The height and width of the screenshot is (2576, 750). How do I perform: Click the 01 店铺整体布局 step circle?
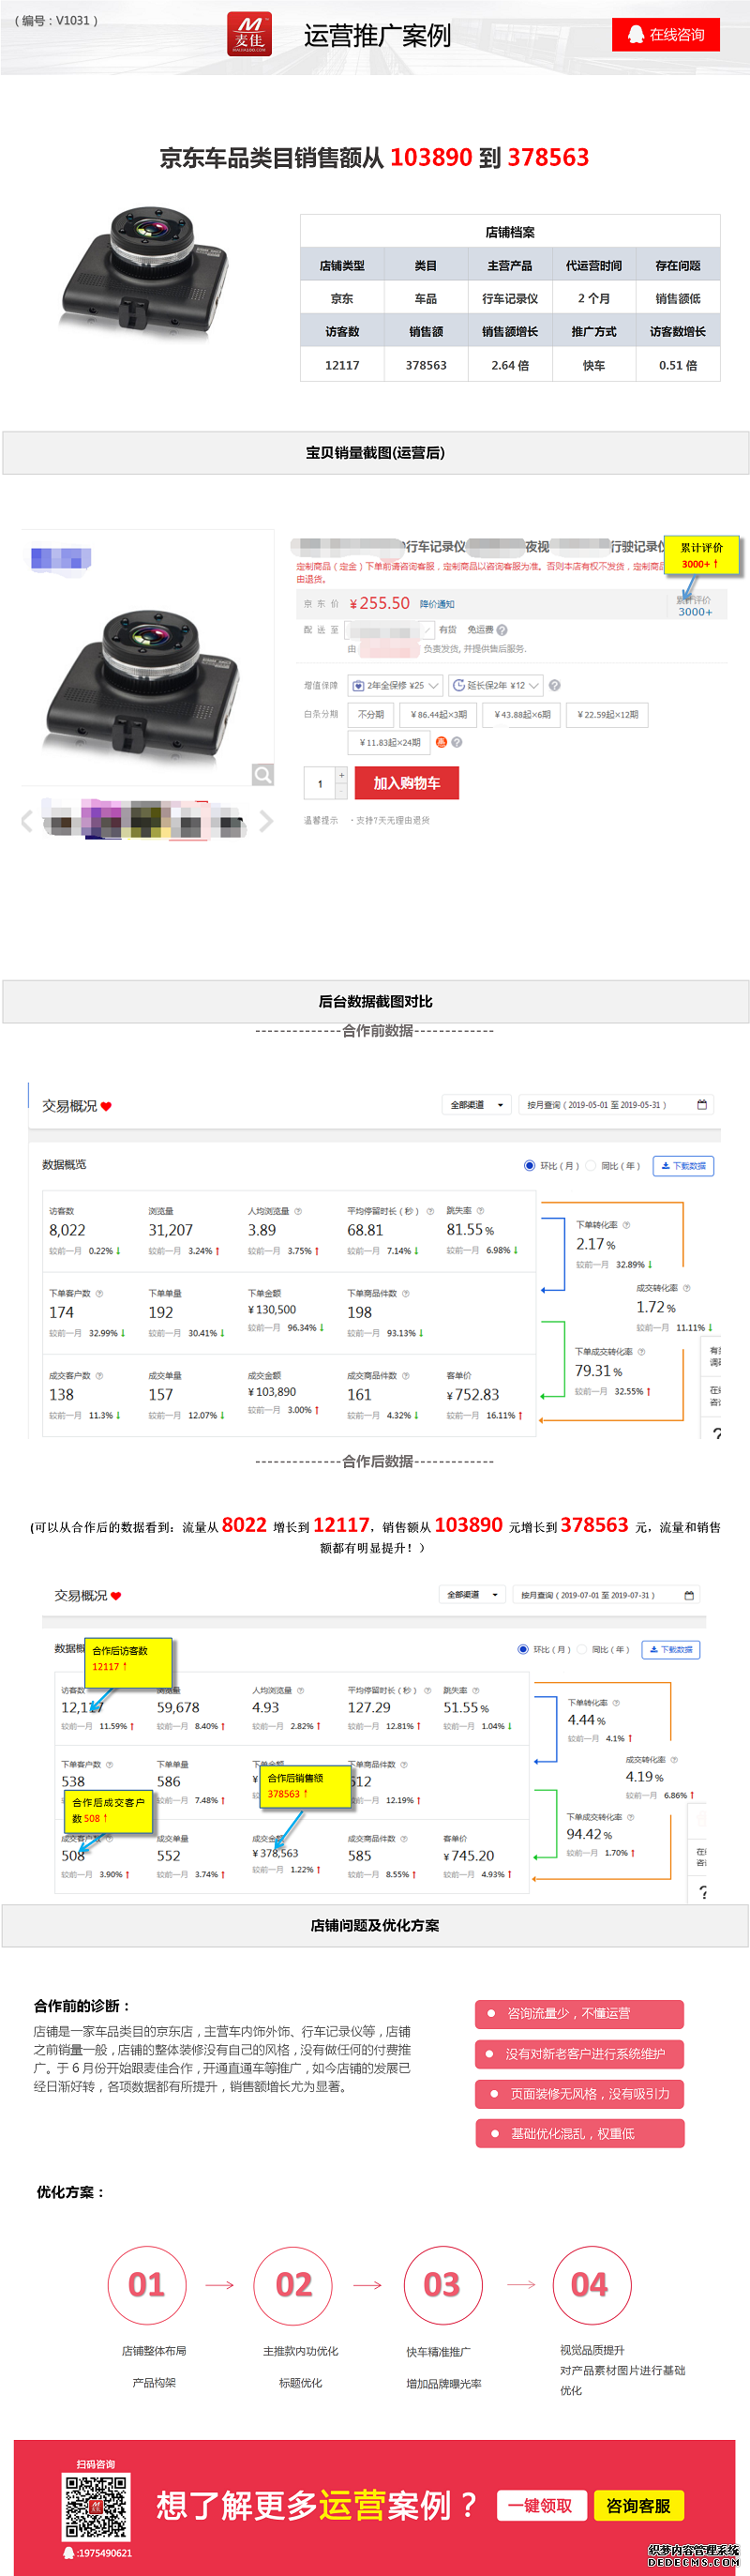[x=147, y=2285]
